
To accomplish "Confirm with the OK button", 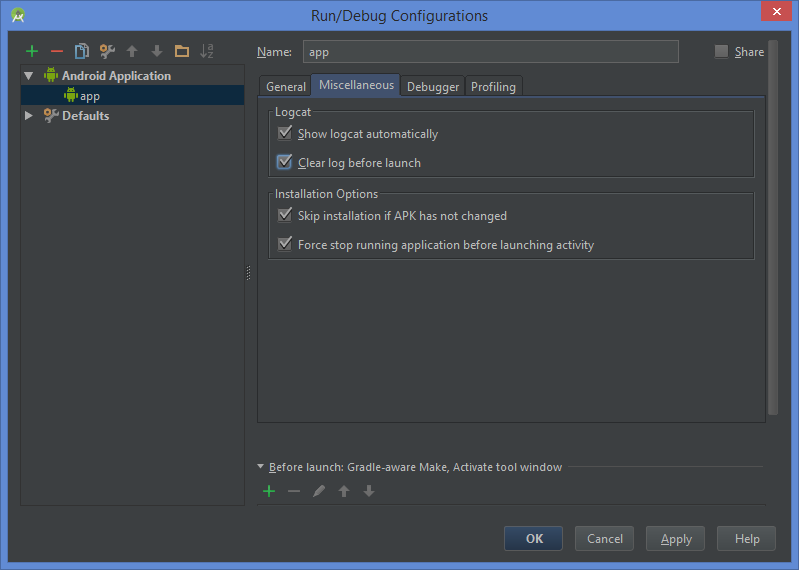I will 534,538.
